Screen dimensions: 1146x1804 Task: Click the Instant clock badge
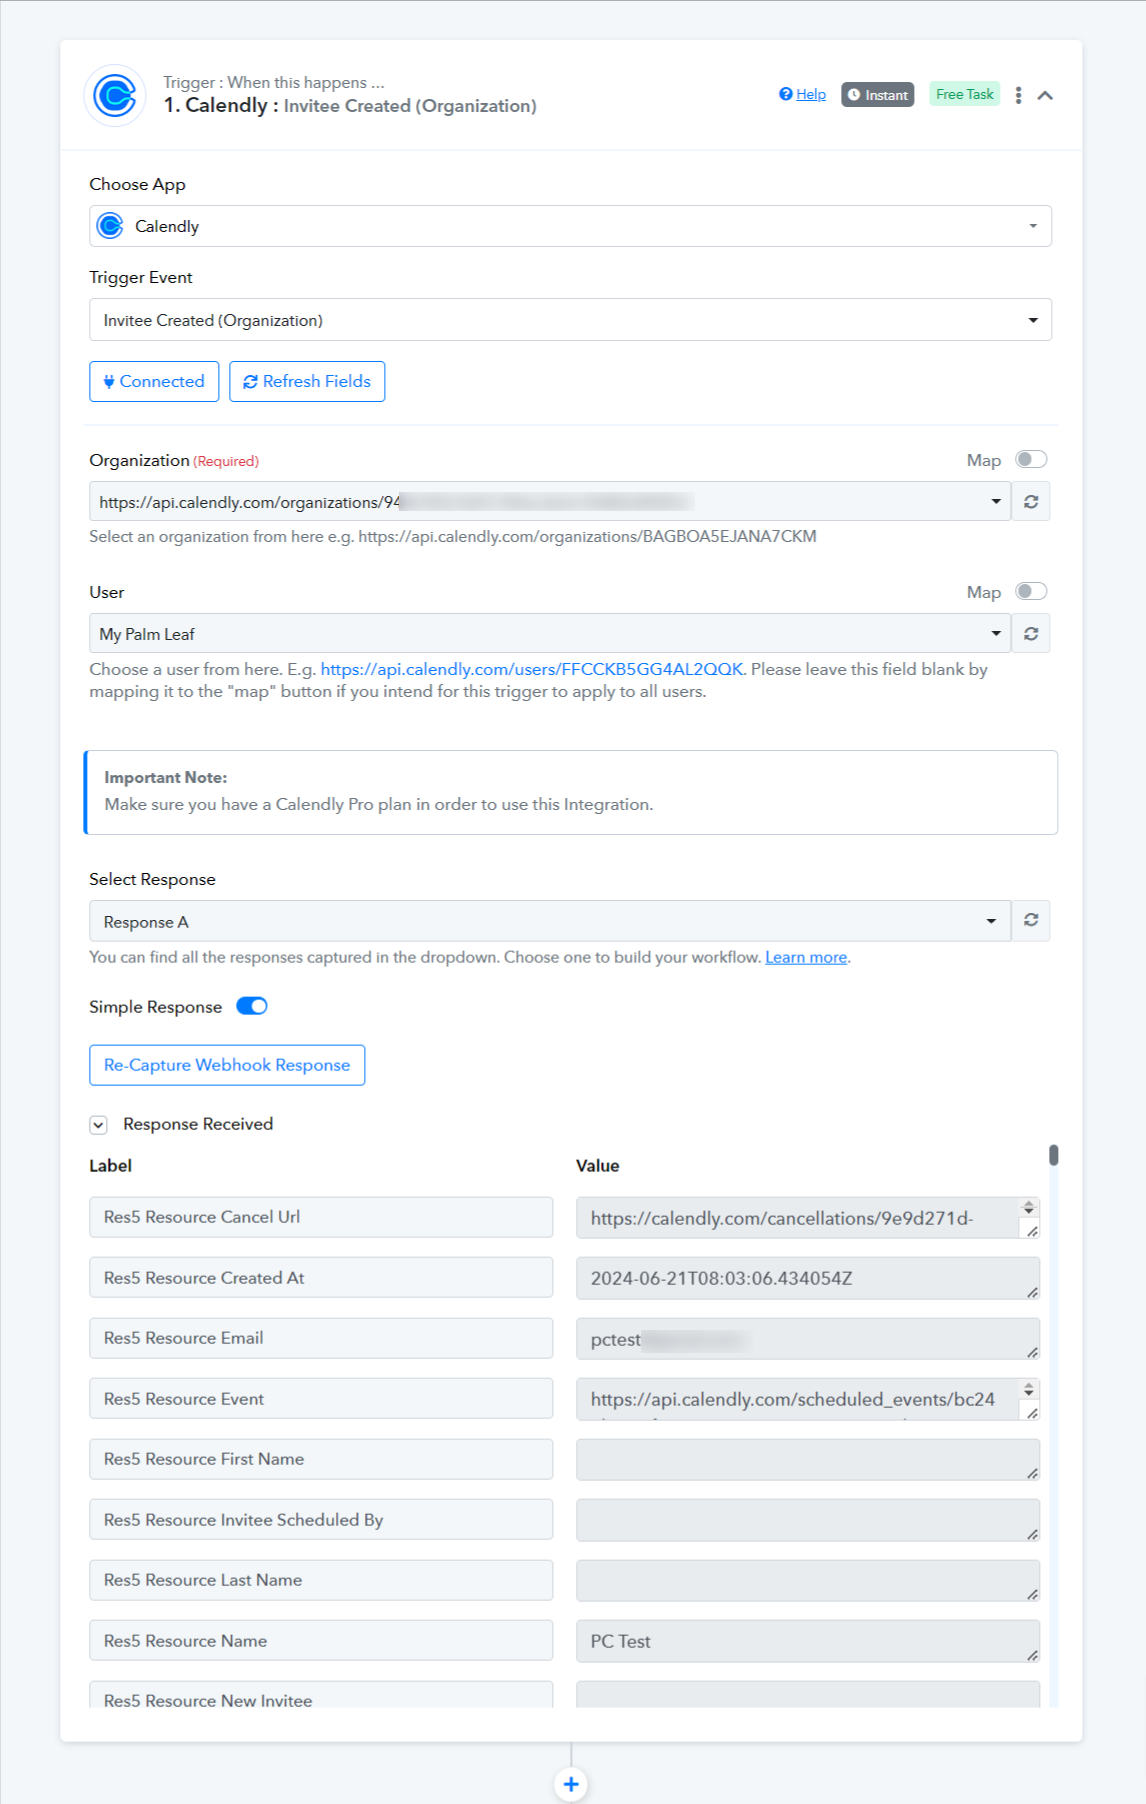tap(877, 95)
